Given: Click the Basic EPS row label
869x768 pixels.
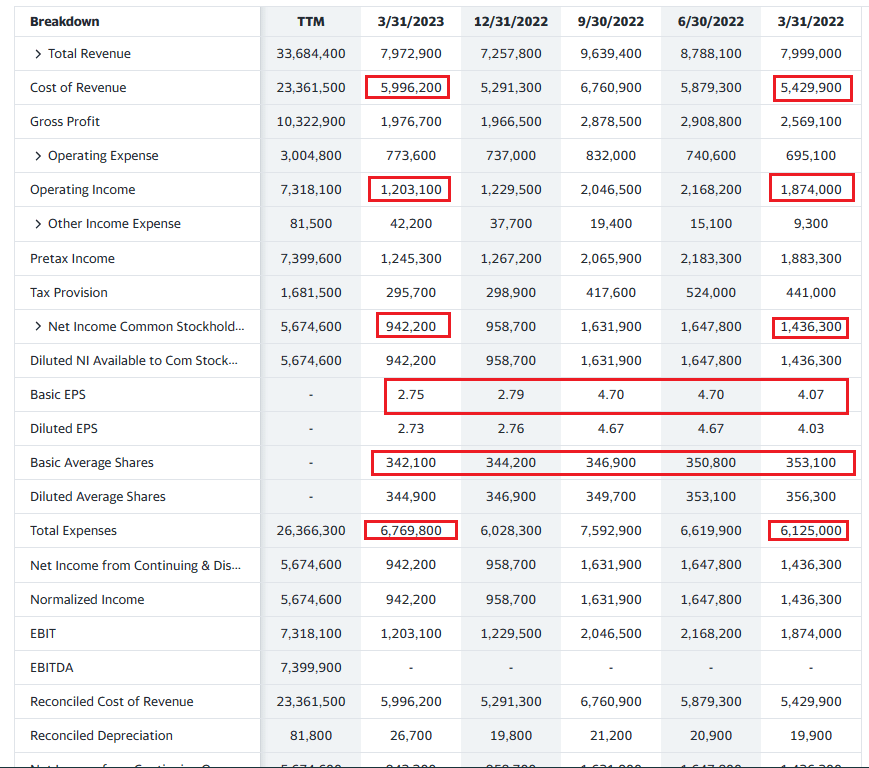Looking at the screenshot, I should pos(58,395).
